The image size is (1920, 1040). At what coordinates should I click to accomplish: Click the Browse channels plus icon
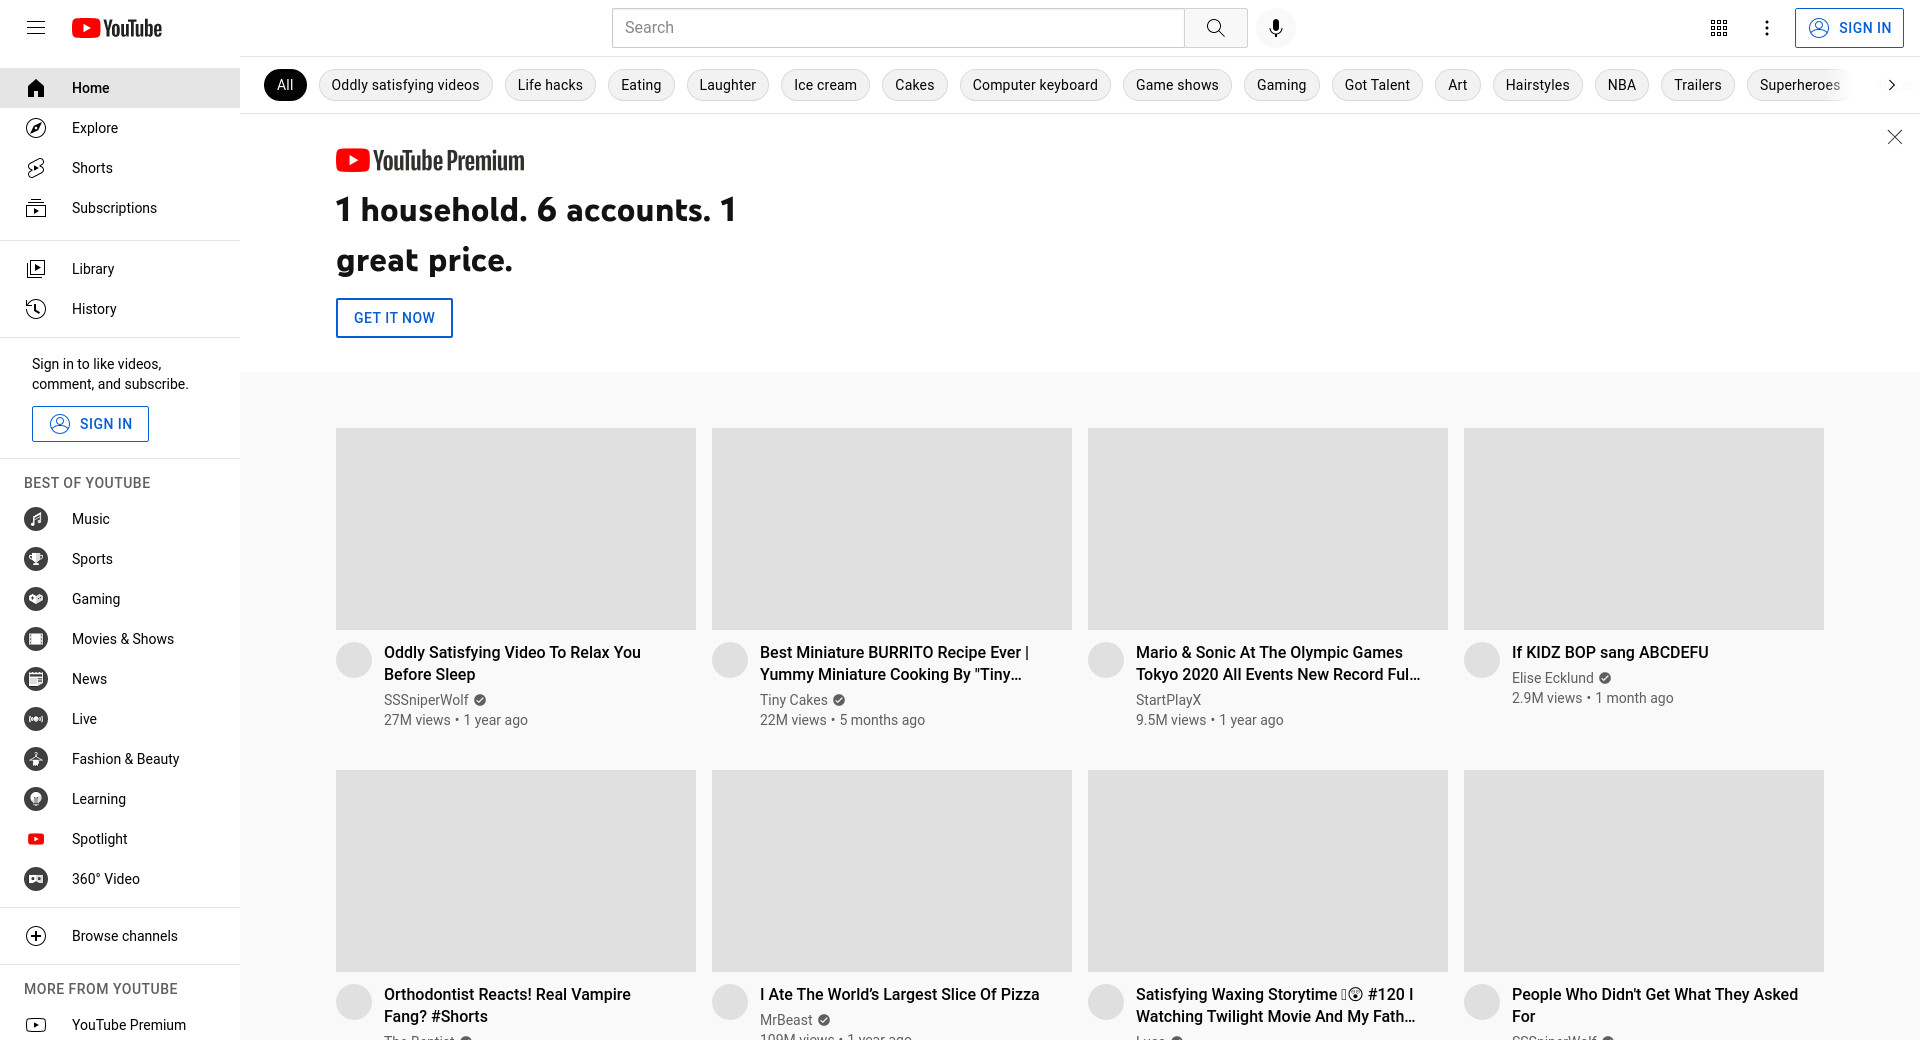tap(36, 936)
